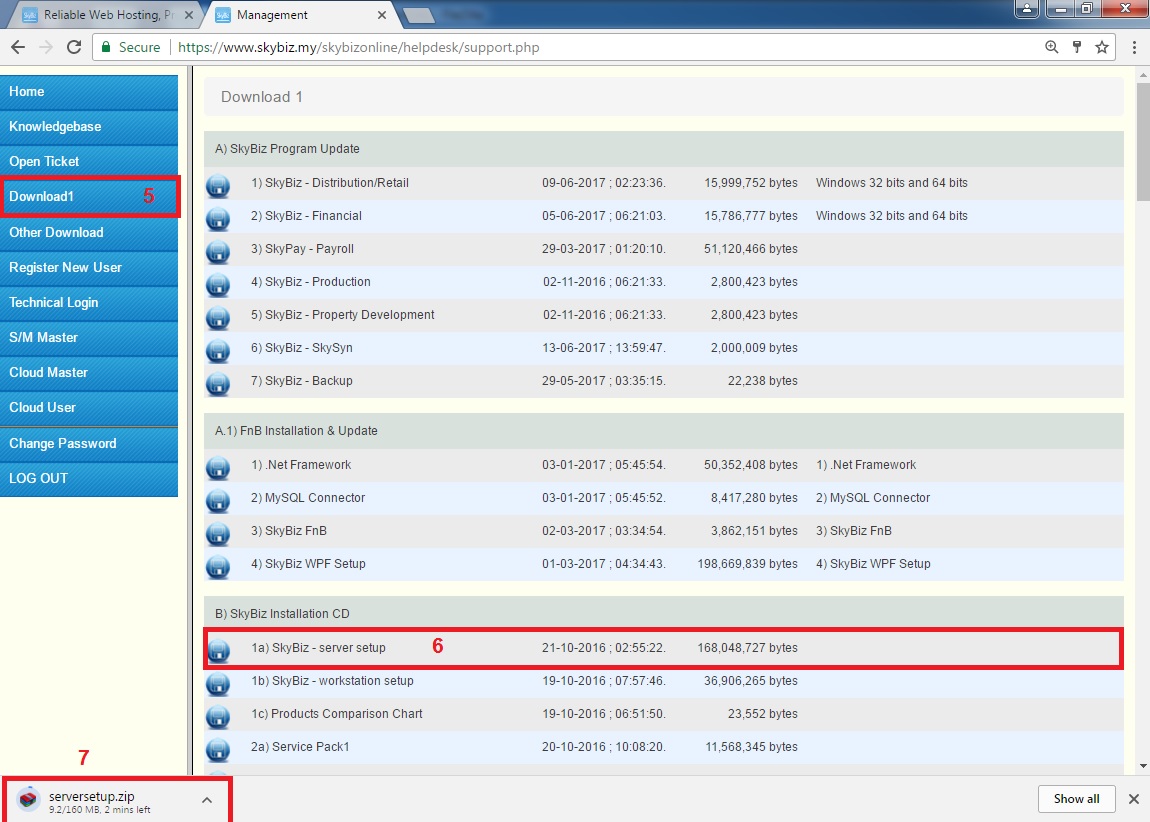Click download icon for SkyBiz WPF Setup
The image size is (1150, 822).
click(x=218, y=566)
